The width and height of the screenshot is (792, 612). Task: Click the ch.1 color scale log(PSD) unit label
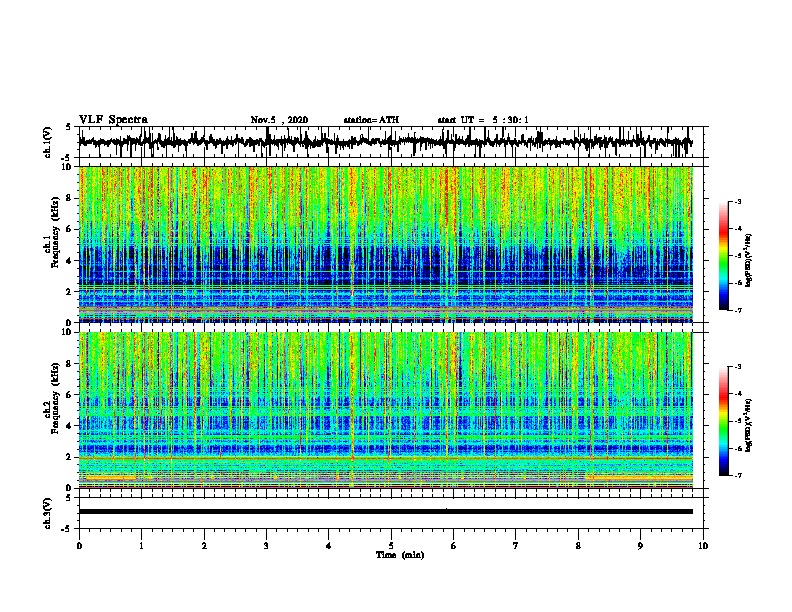coord(749,260)
